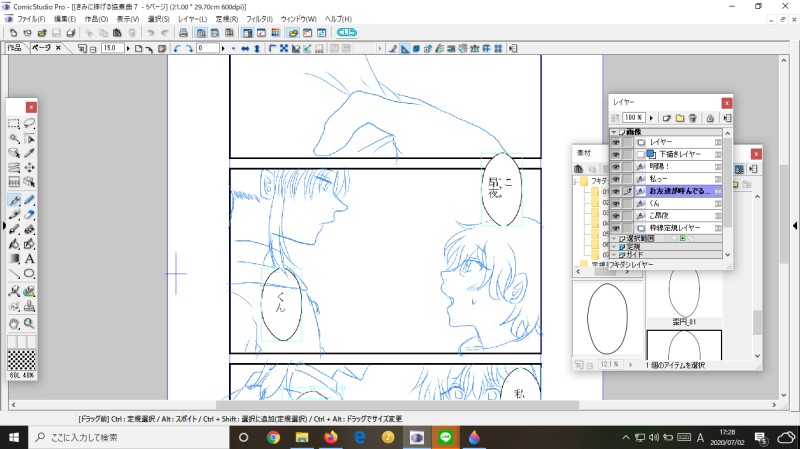Select the magic wand tool
Screen dimensions: 800x449
14,138
